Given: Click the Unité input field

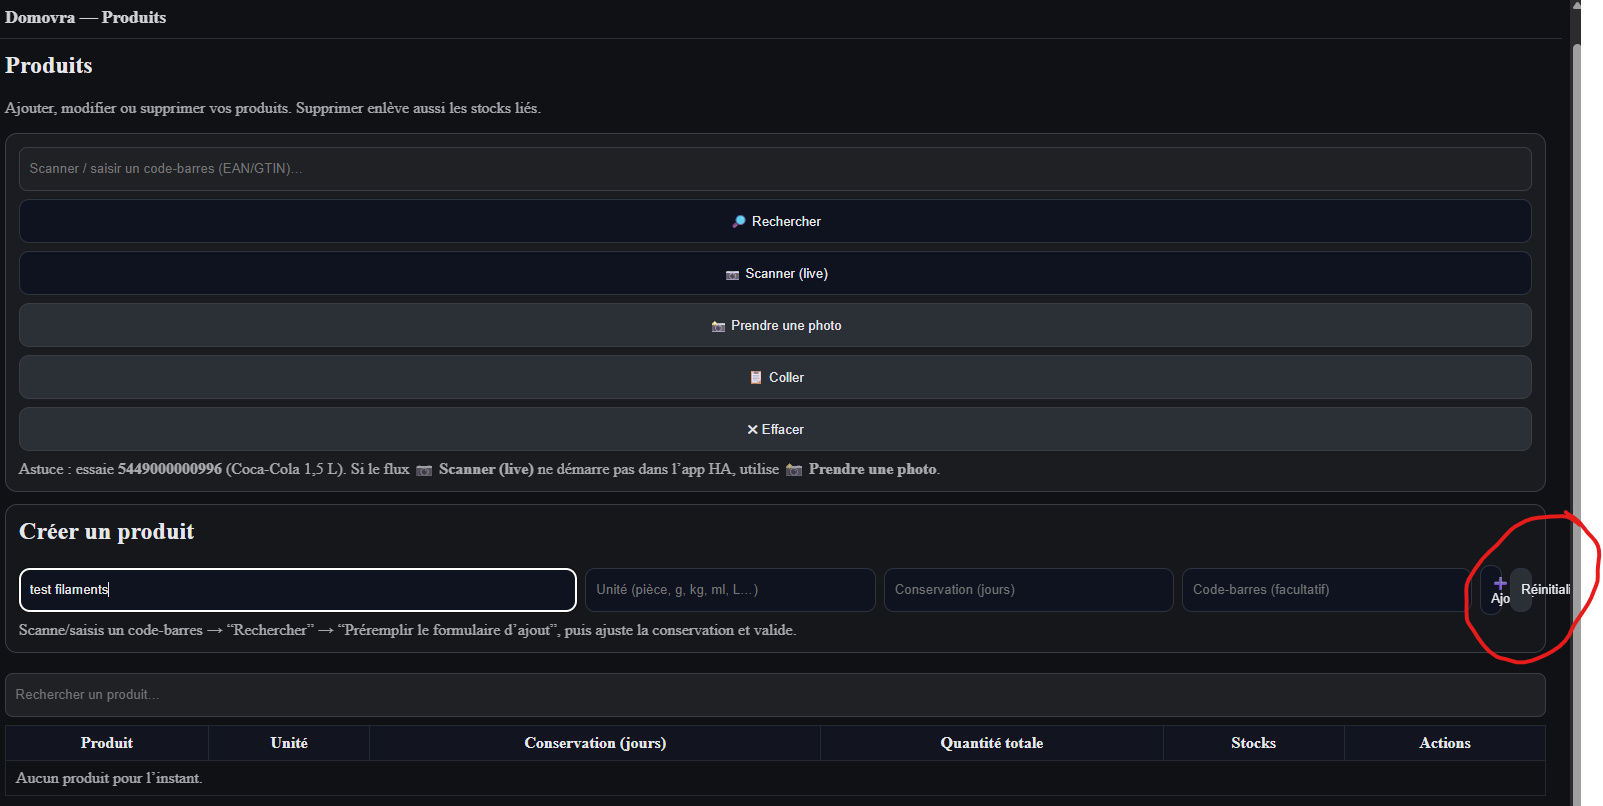Looking at the screenshot, I should (x=729, y=590).
